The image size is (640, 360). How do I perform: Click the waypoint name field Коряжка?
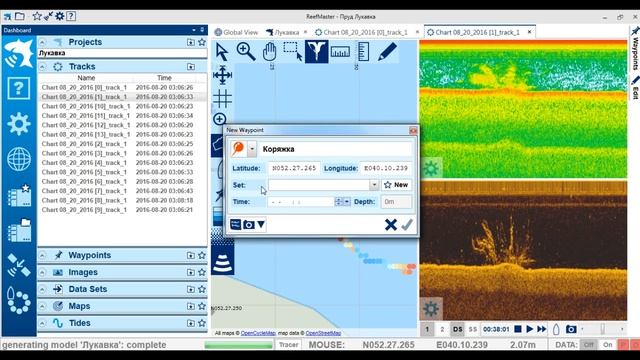click(336, 149)
